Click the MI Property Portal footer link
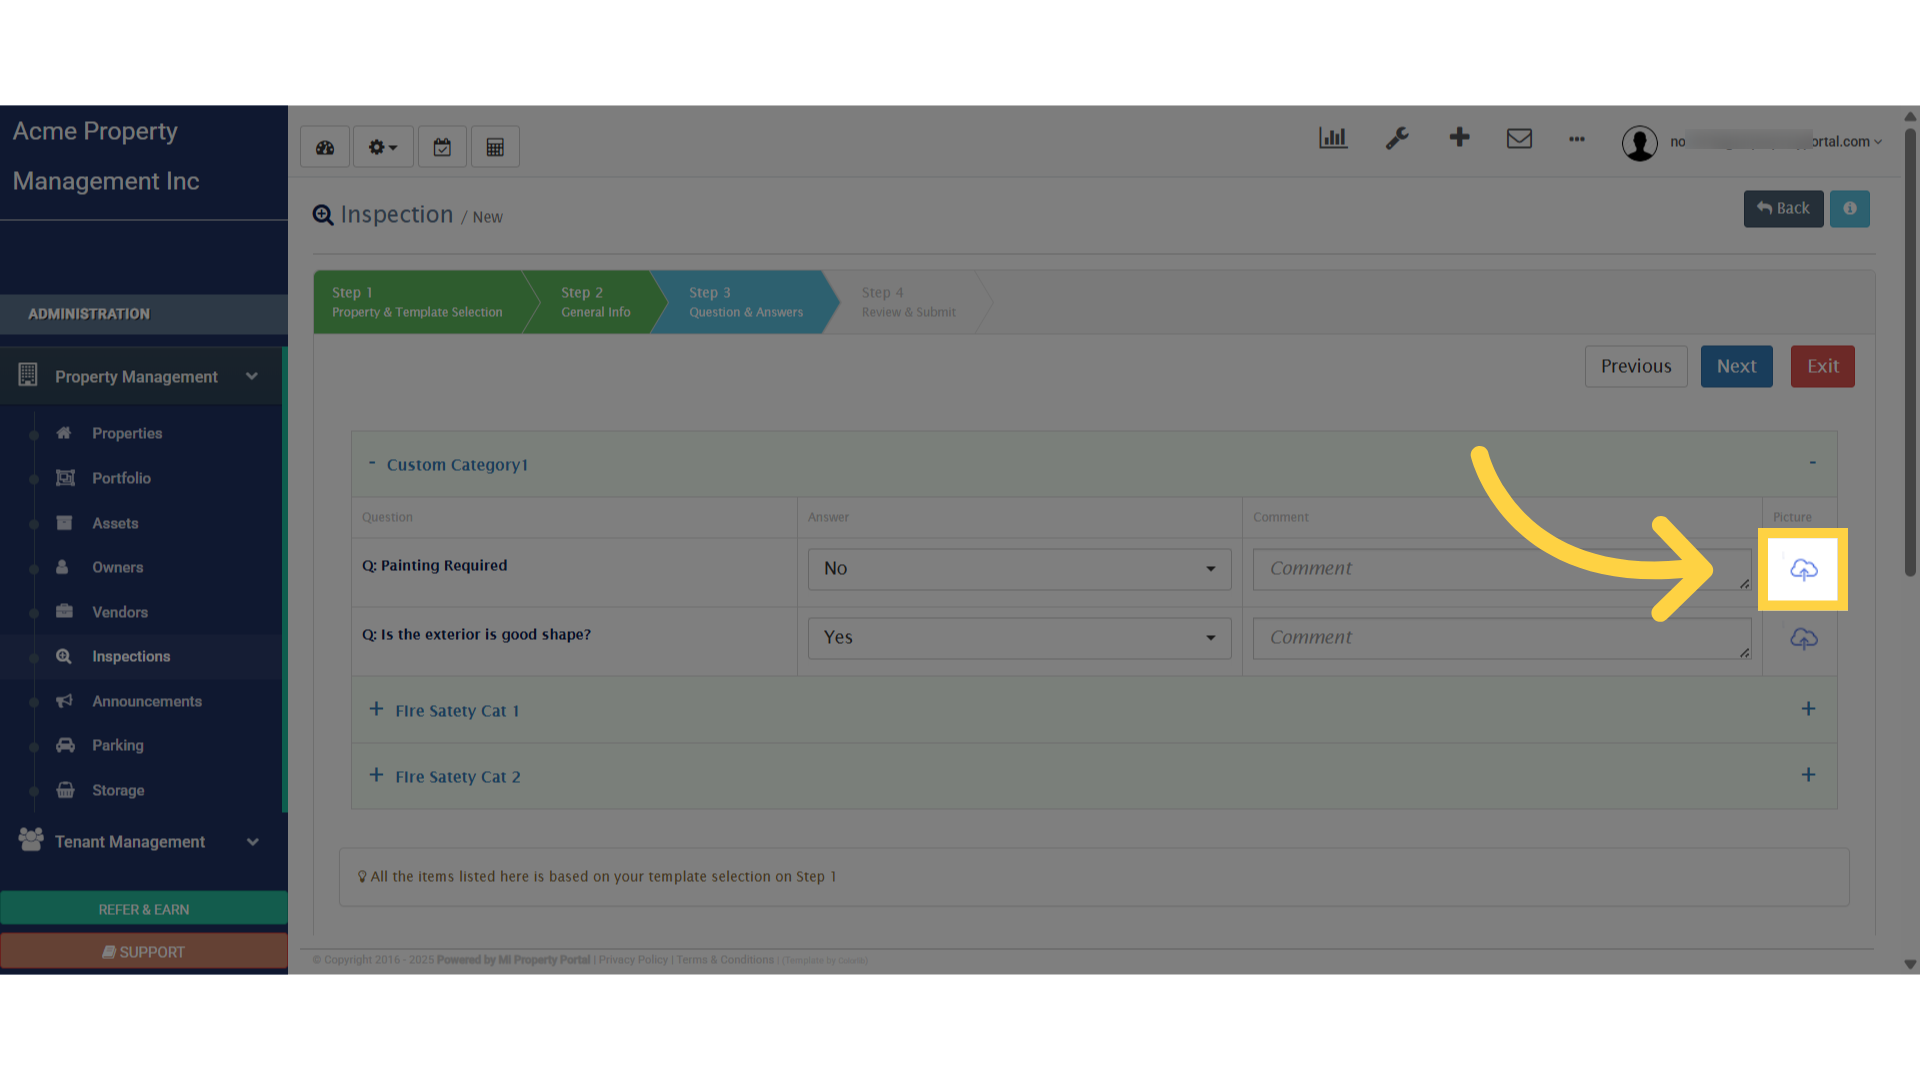Screen dimensions: 1920x1080 click(x=544, y=960)
